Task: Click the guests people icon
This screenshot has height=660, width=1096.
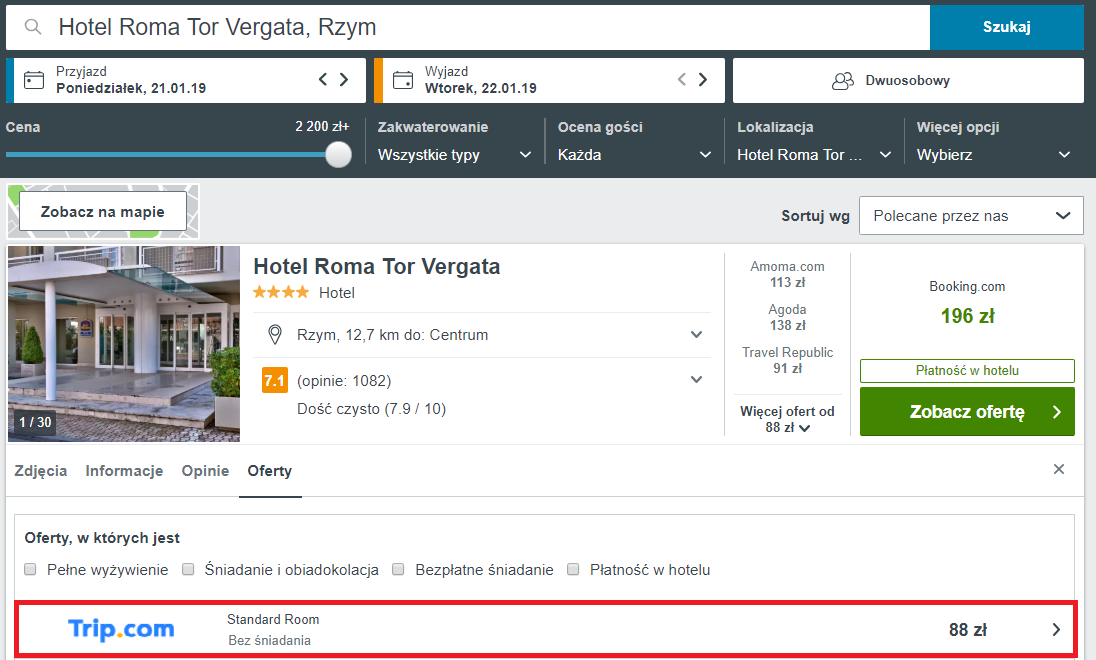Action: tap(843, 80)
